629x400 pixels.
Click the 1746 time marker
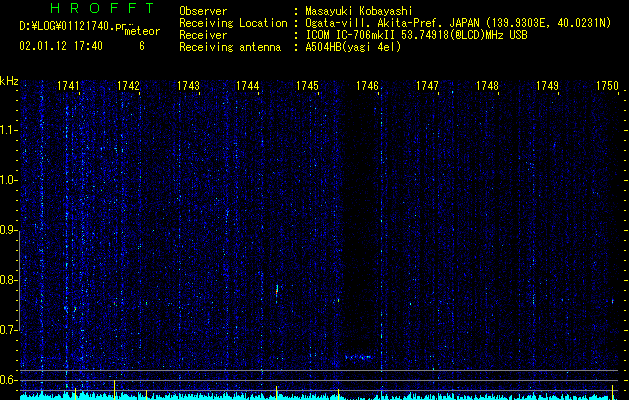coord(367,85)
